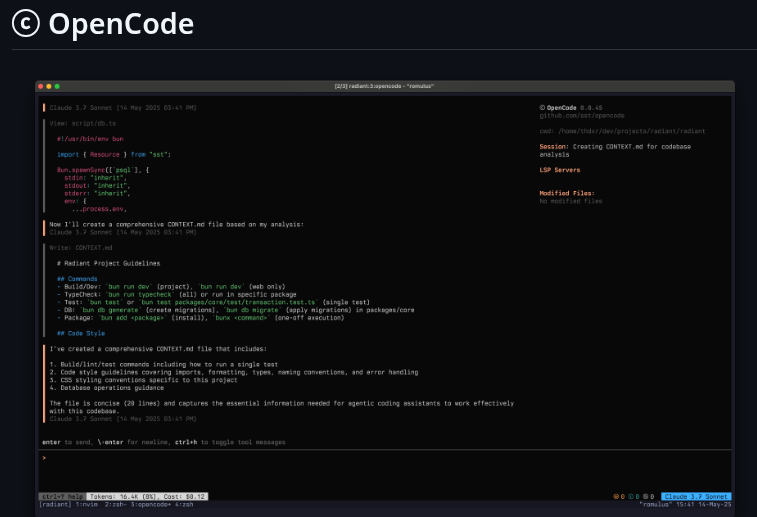Image resolution: width=757 pixels, height=517 pixels.
Task: Click the orange prompt arrow in the input area
Action: point(44,458)
